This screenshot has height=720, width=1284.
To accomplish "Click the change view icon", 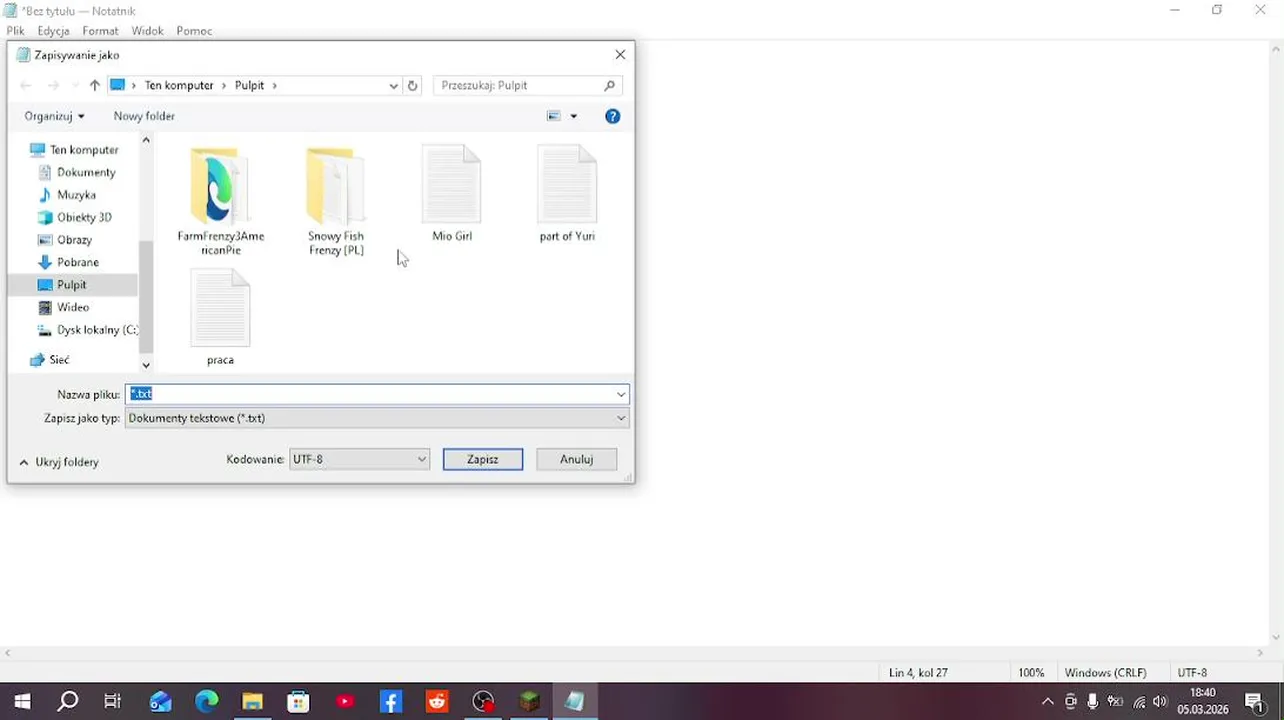I will pyautogui.click(x=554, y=116).
